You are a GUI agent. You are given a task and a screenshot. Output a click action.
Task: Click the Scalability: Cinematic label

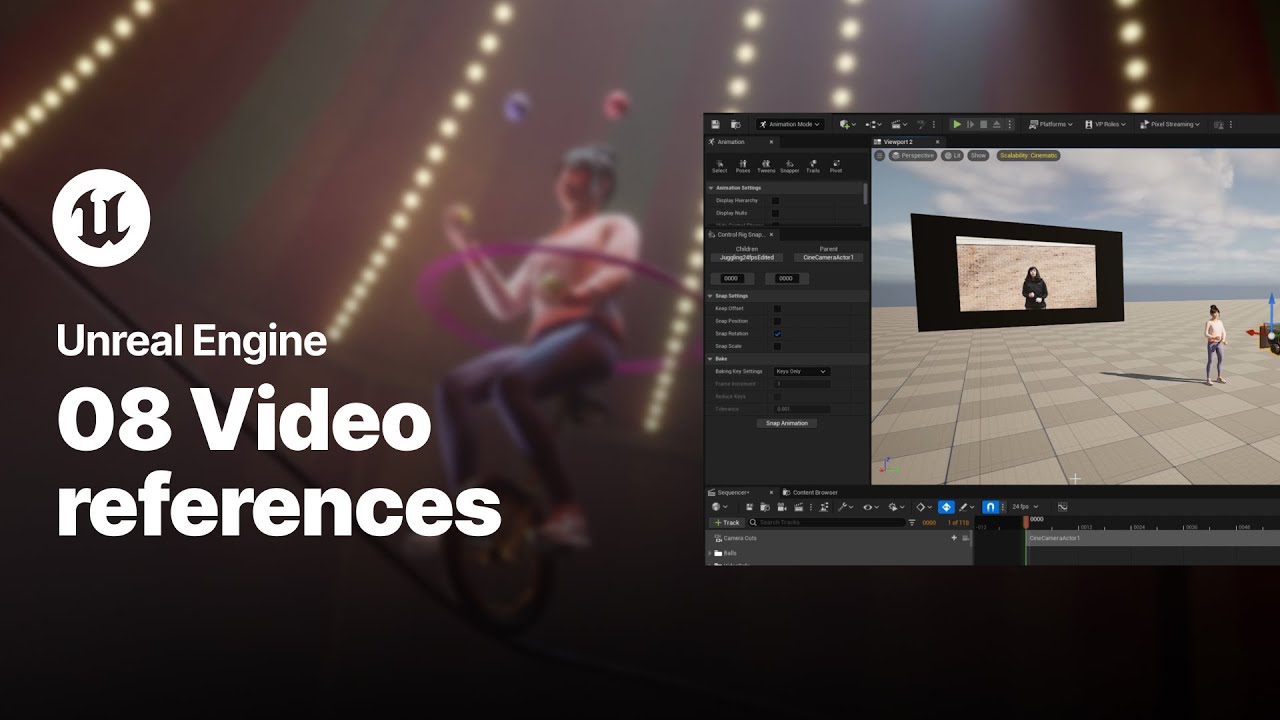point(1028,155)
